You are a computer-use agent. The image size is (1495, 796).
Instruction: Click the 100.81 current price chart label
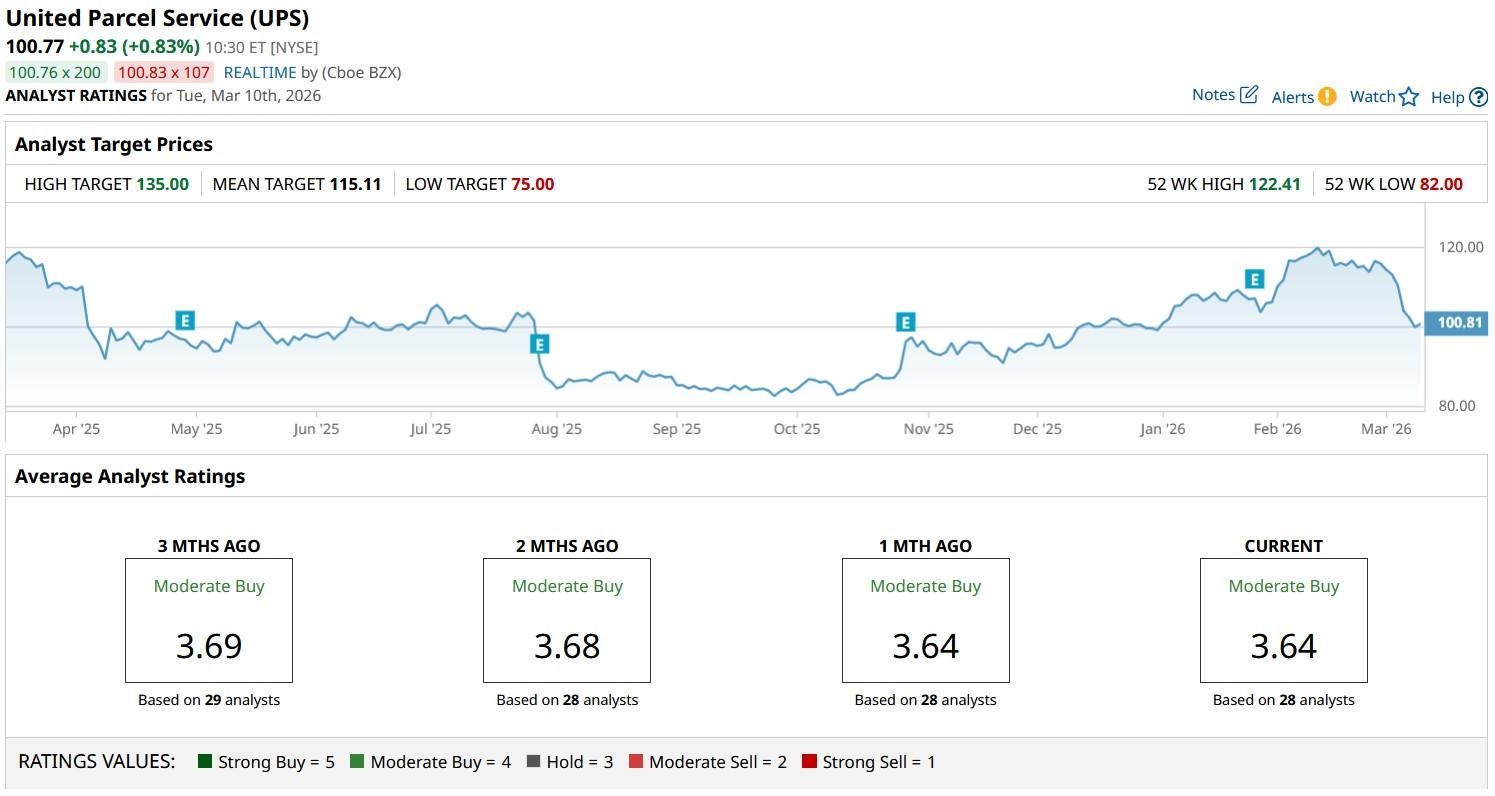[1458, 323]
